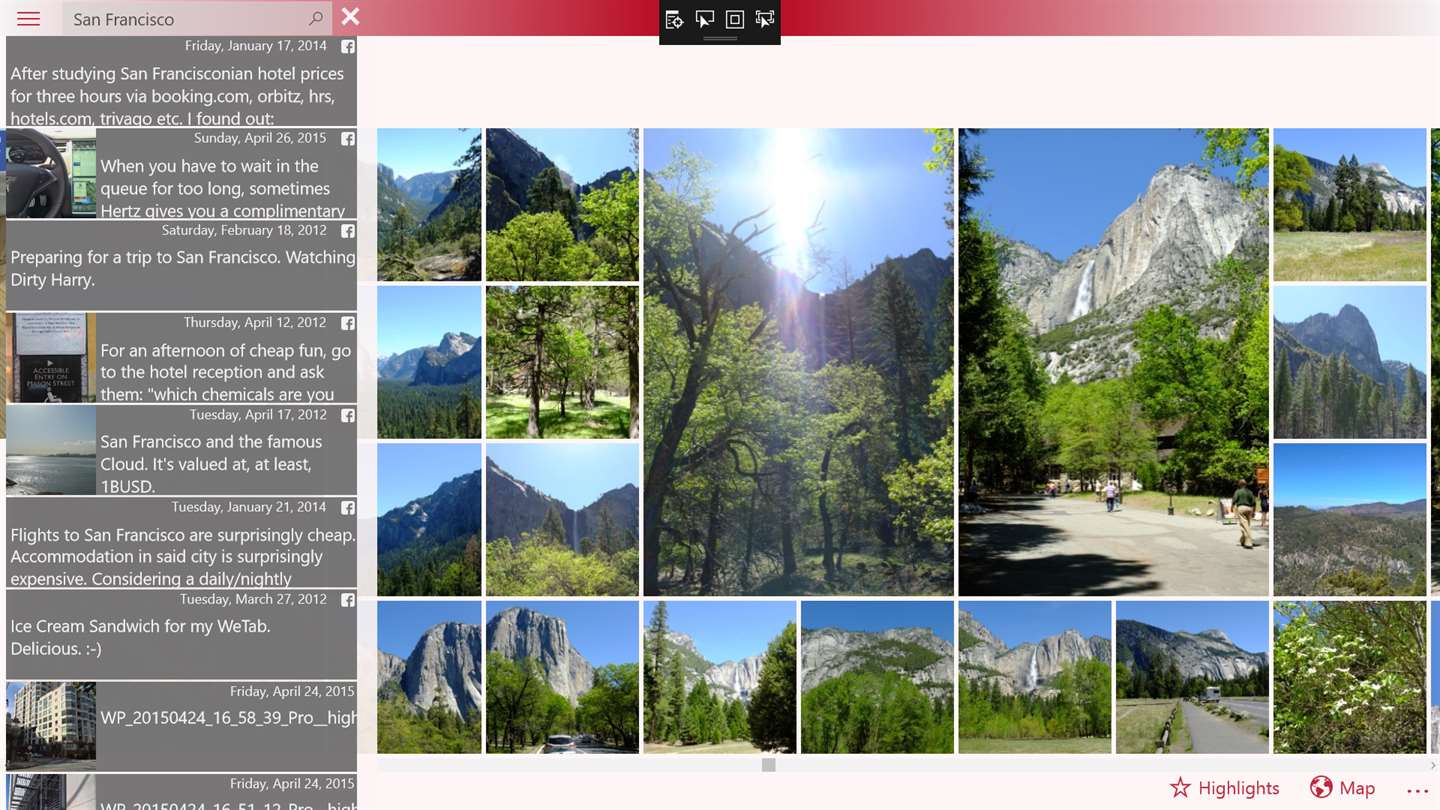The width and height of the screenshot is (1440, 810).
Task: Click Facebook icon on January 17, 2014 post
Action: click(x=348, y=47)
